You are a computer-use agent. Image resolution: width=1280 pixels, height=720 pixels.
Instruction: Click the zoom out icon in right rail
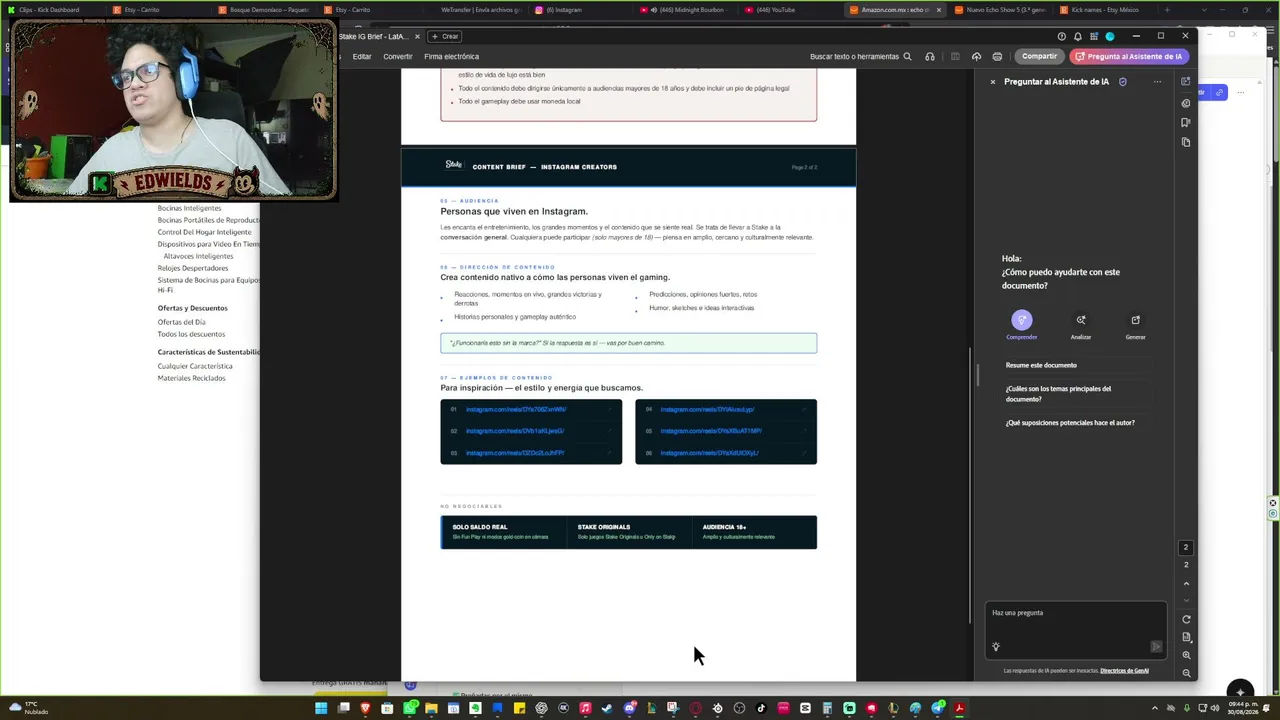click(1186, 673)
